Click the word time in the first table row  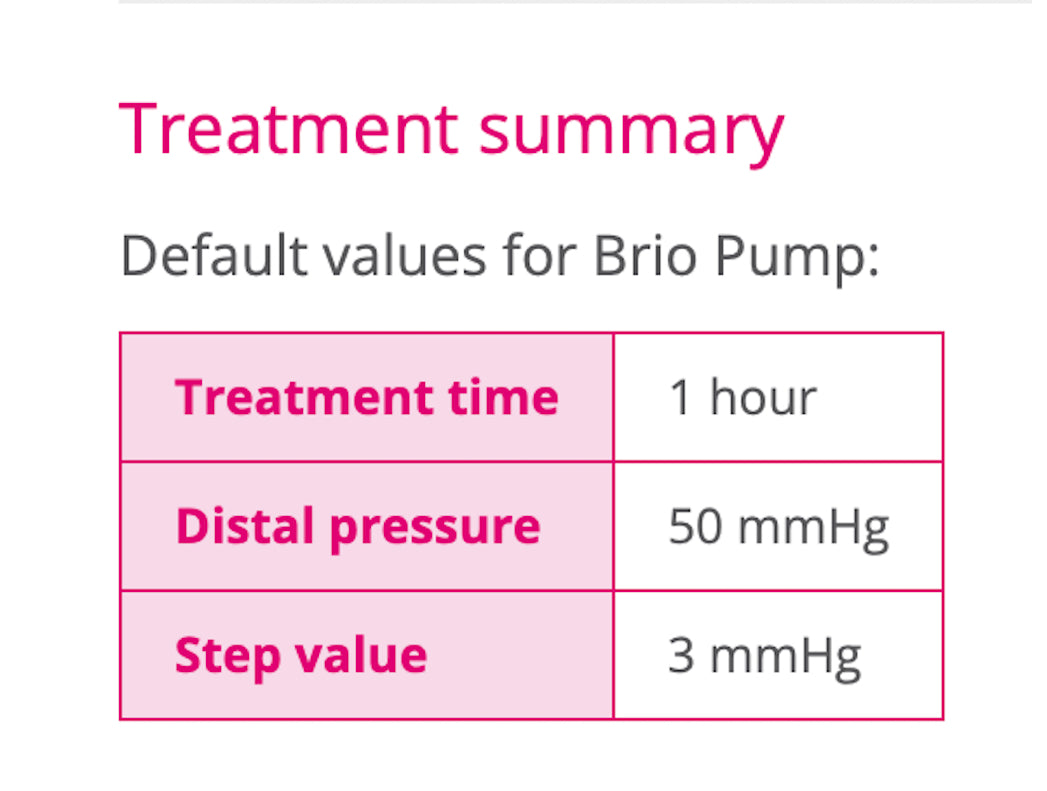[503, 397]
